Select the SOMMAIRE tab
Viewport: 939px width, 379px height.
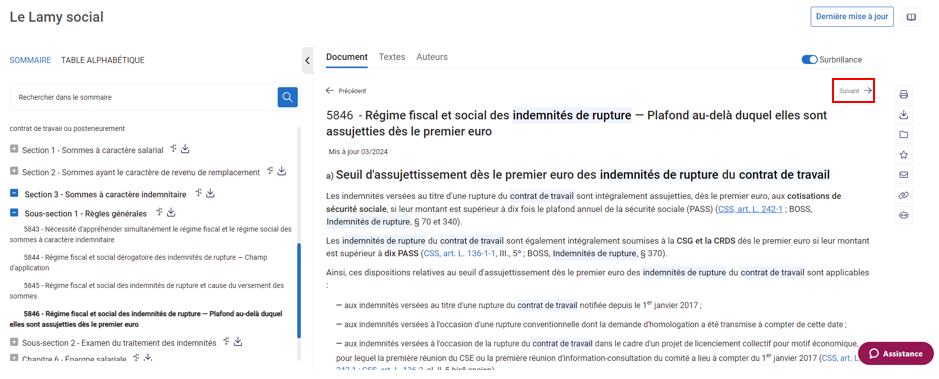point(30,60)
